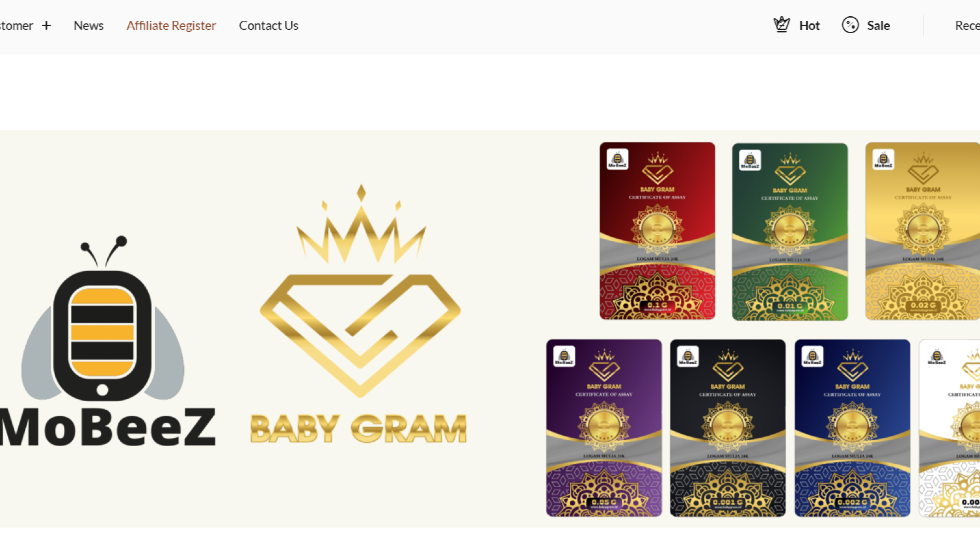Select the red 0.1 G card
The height and width of the screenshot is (560, 980).
657,231
